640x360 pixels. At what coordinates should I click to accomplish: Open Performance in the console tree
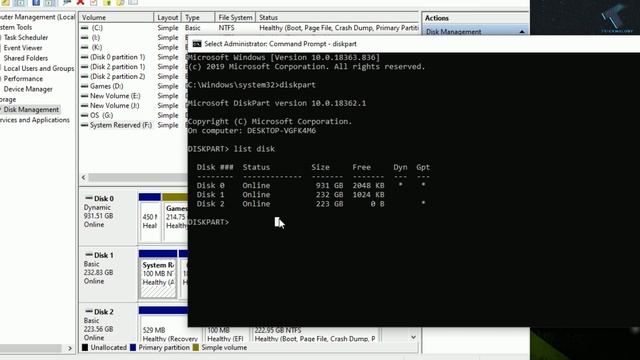(23, 78)
